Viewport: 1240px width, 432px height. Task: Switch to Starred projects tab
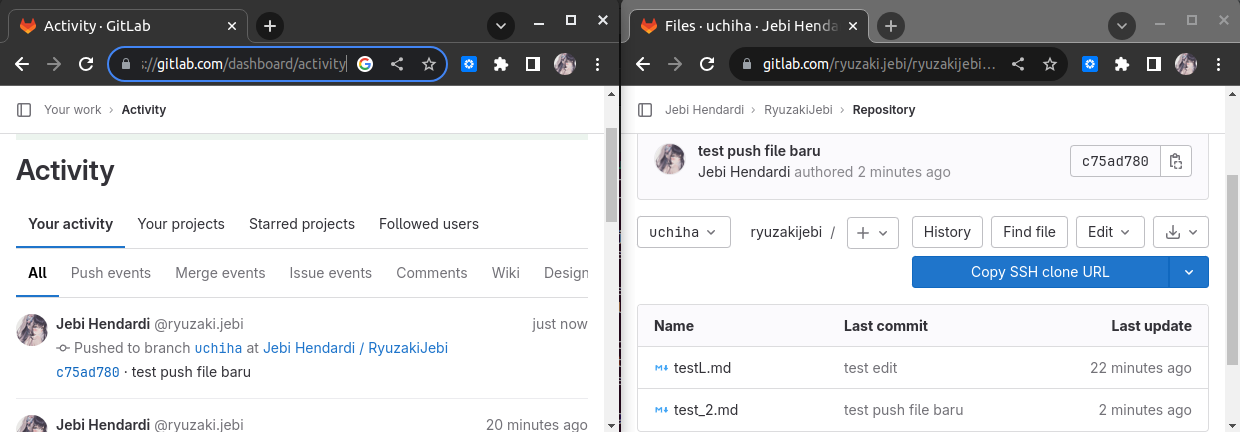click(x=302, y=224)
